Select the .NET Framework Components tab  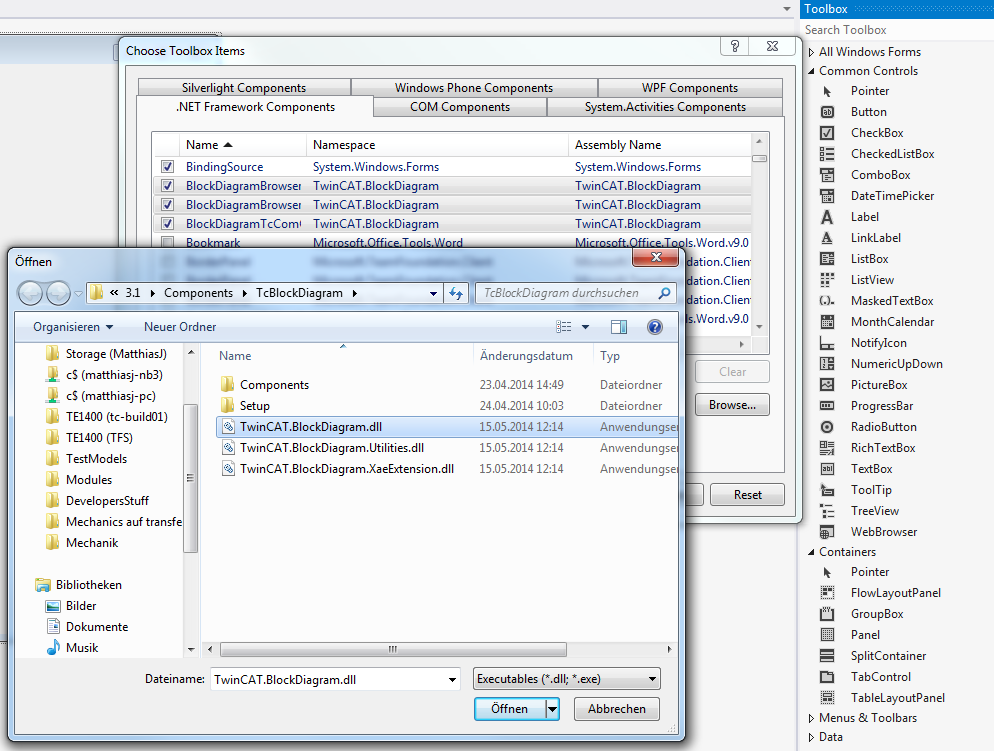tap(255, 106)
